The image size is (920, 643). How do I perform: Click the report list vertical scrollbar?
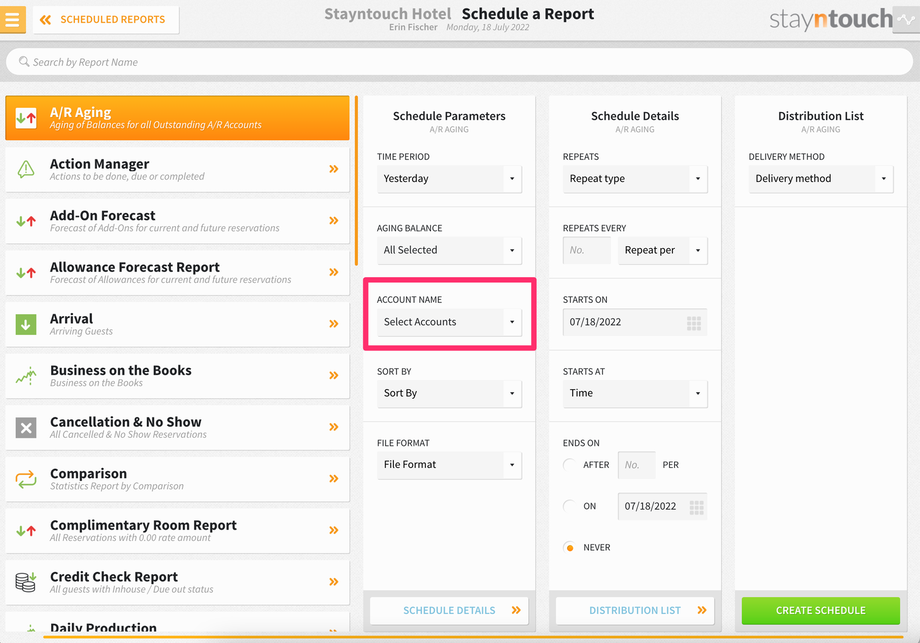click(356, 181)
